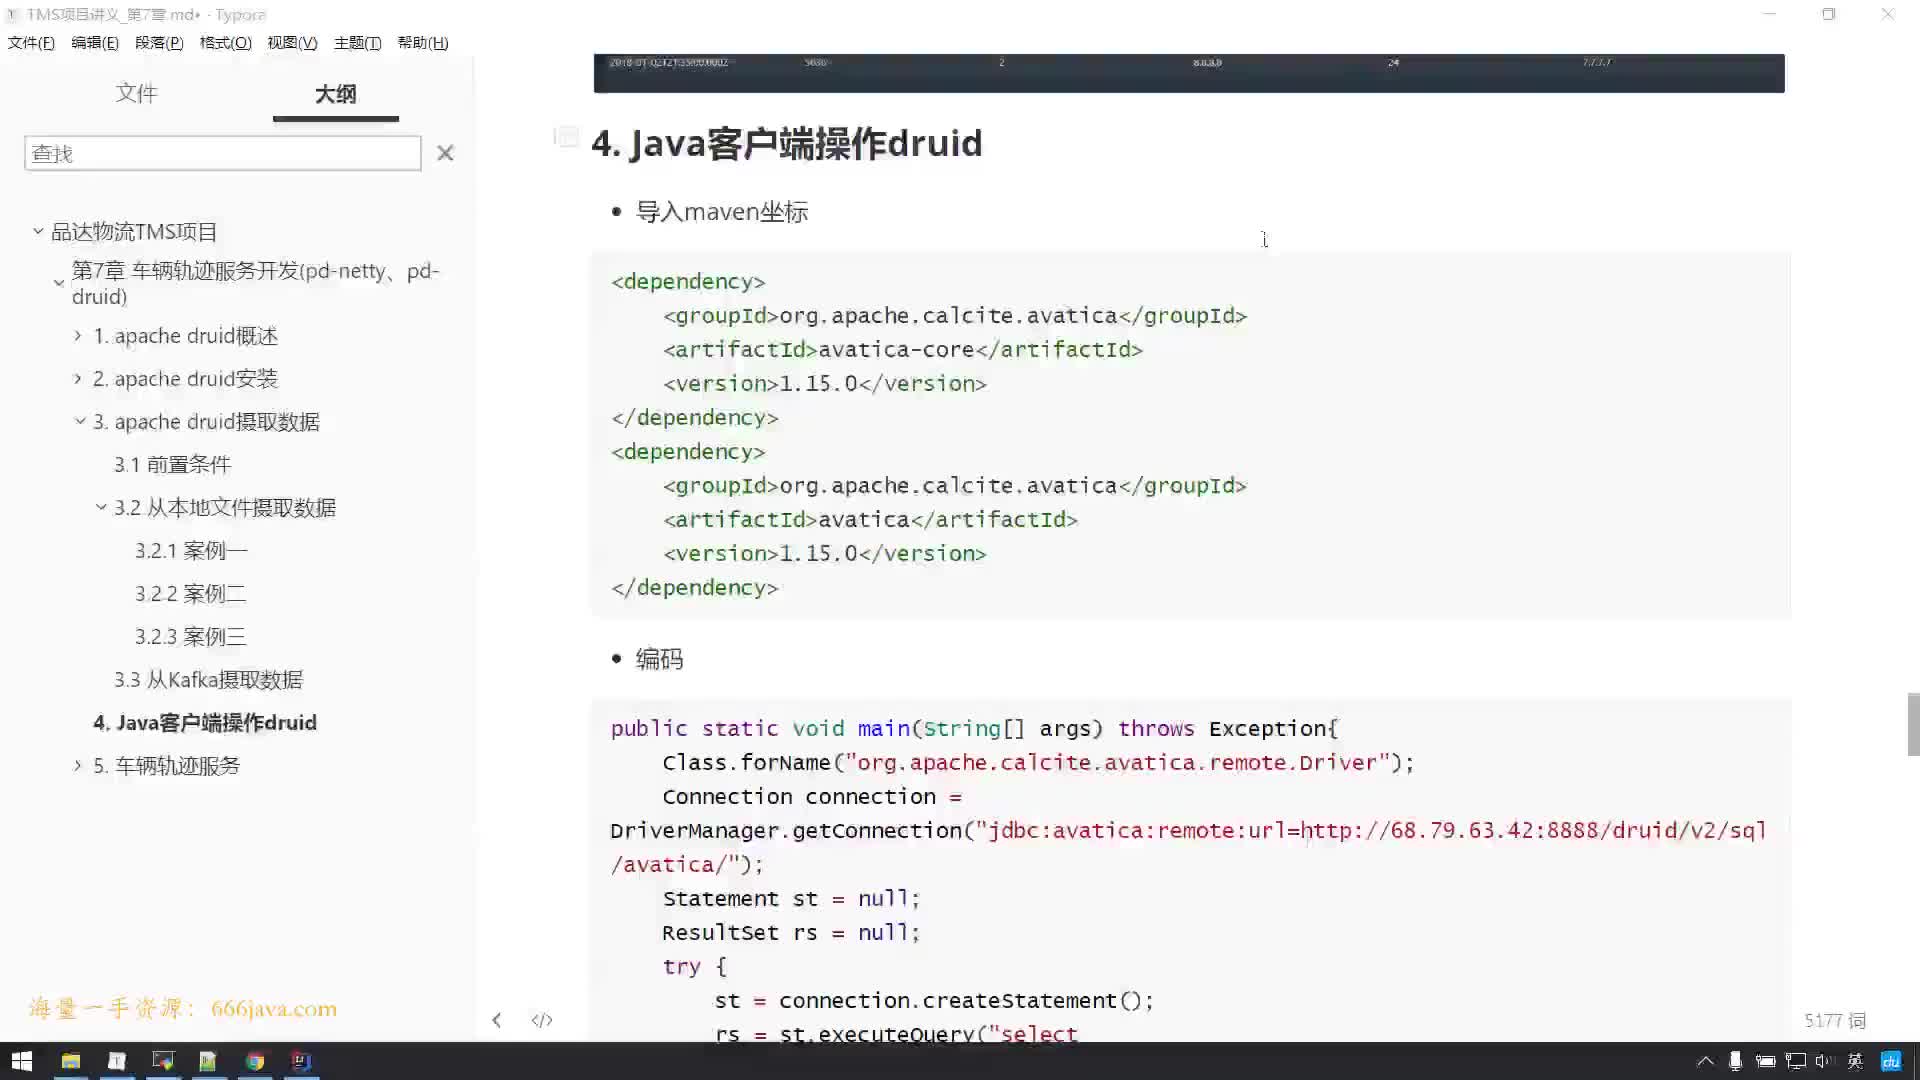This screenshot has height=1080, width=1920.
Task: Click the heading marker icon beside the title
Action: coord(566,137)
